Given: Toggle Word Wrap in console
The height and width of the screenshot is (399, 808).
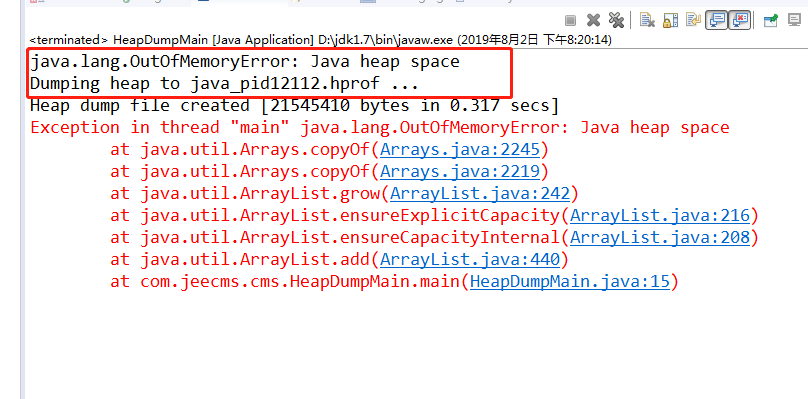Looking at the screenshot, I should coord(694,20).
